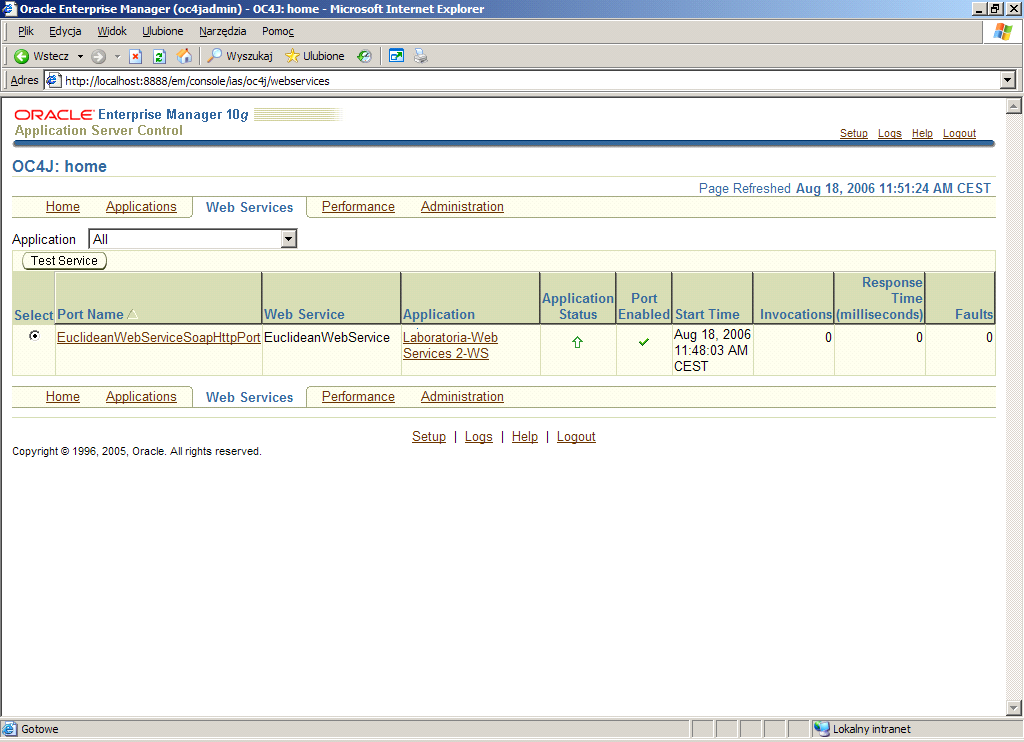Switch to top Performance tab
This screenshot has height=742, width=1024.
tap(358, 206)
